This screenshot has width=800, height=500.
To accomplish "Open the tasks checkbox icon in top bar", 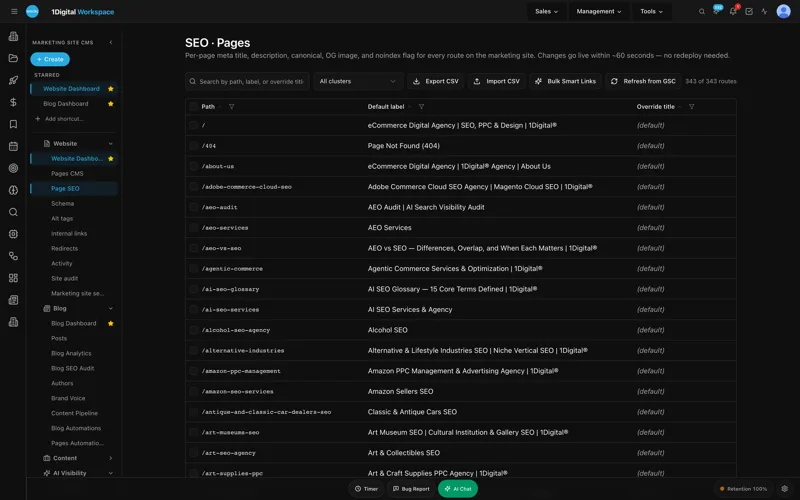I will pyautogui.click(x=748, y=11).
